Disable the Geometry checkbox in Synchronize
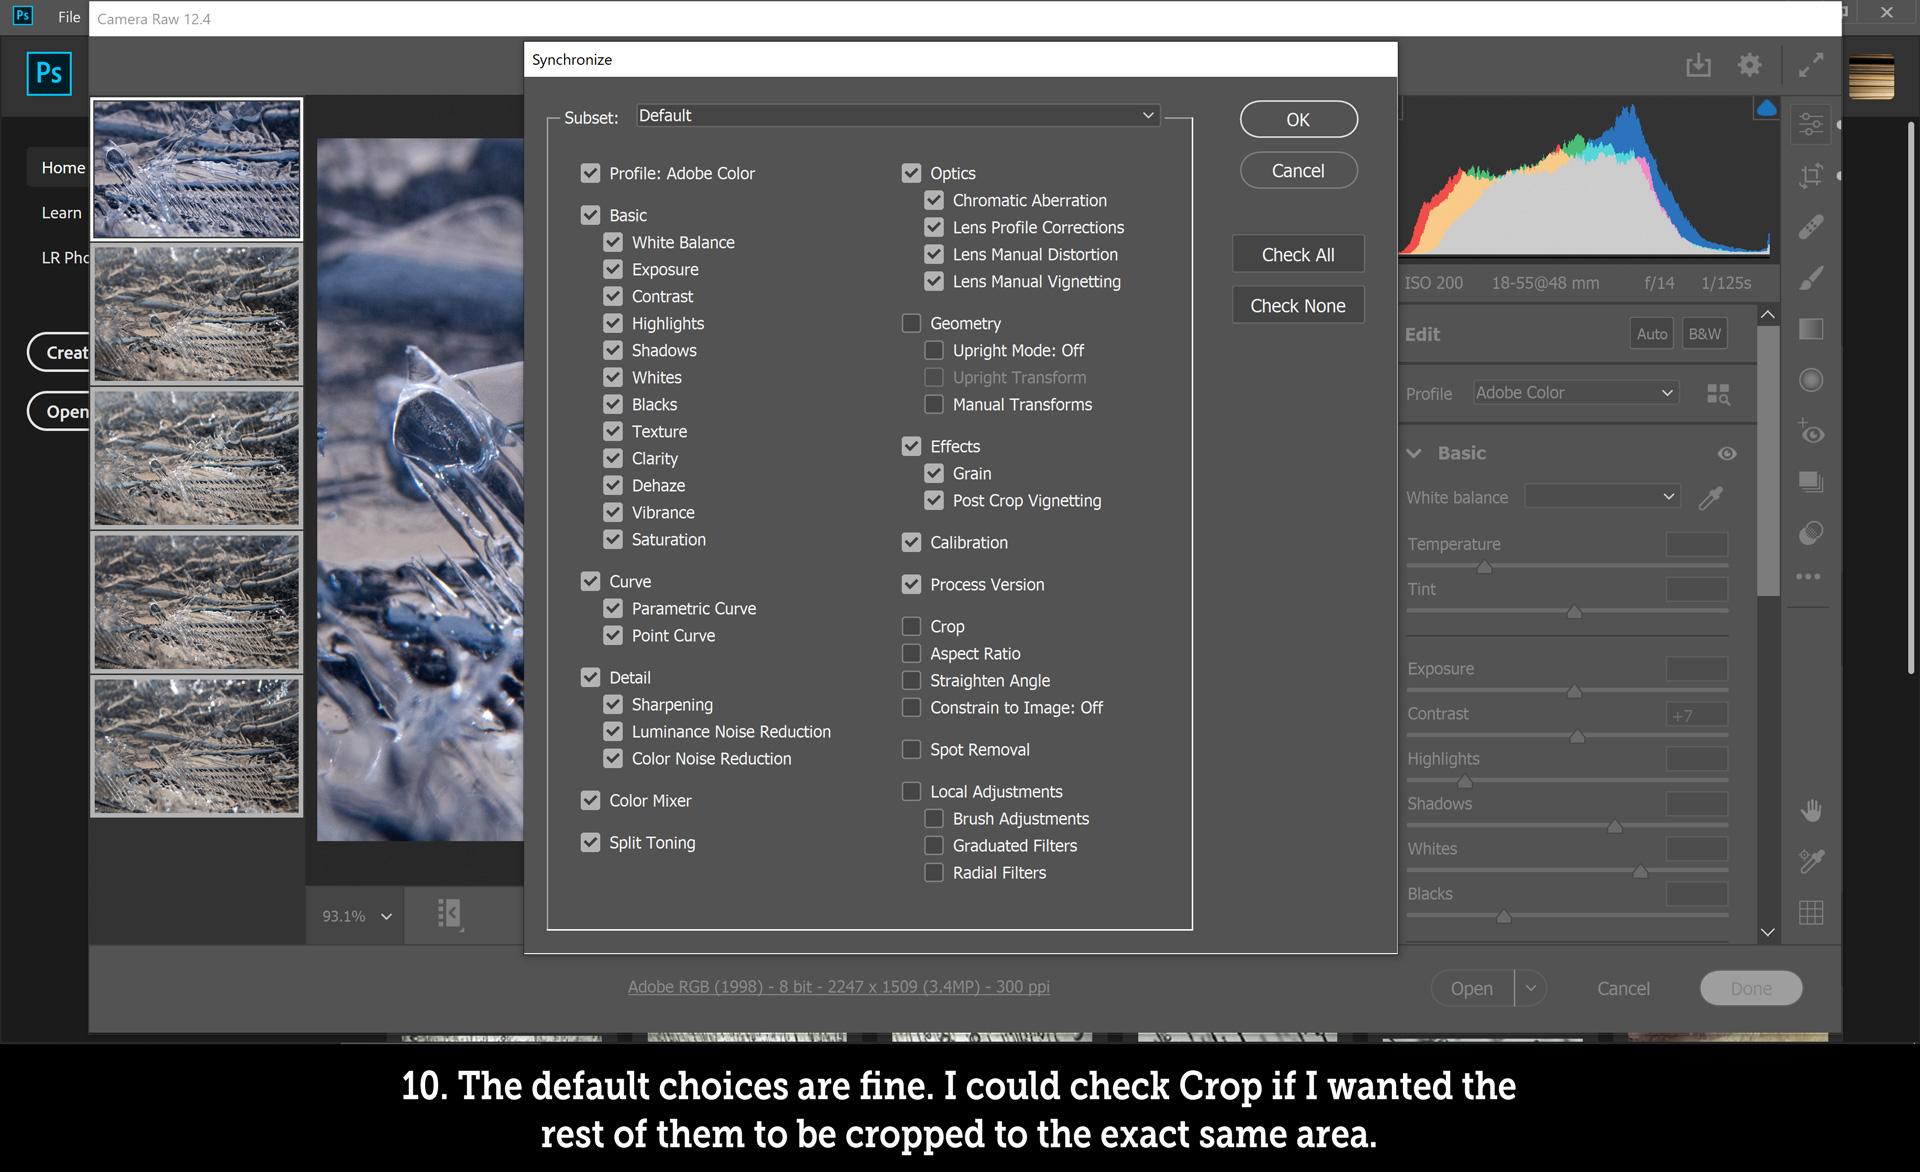 pyautogui.click(x=911, y=321)
